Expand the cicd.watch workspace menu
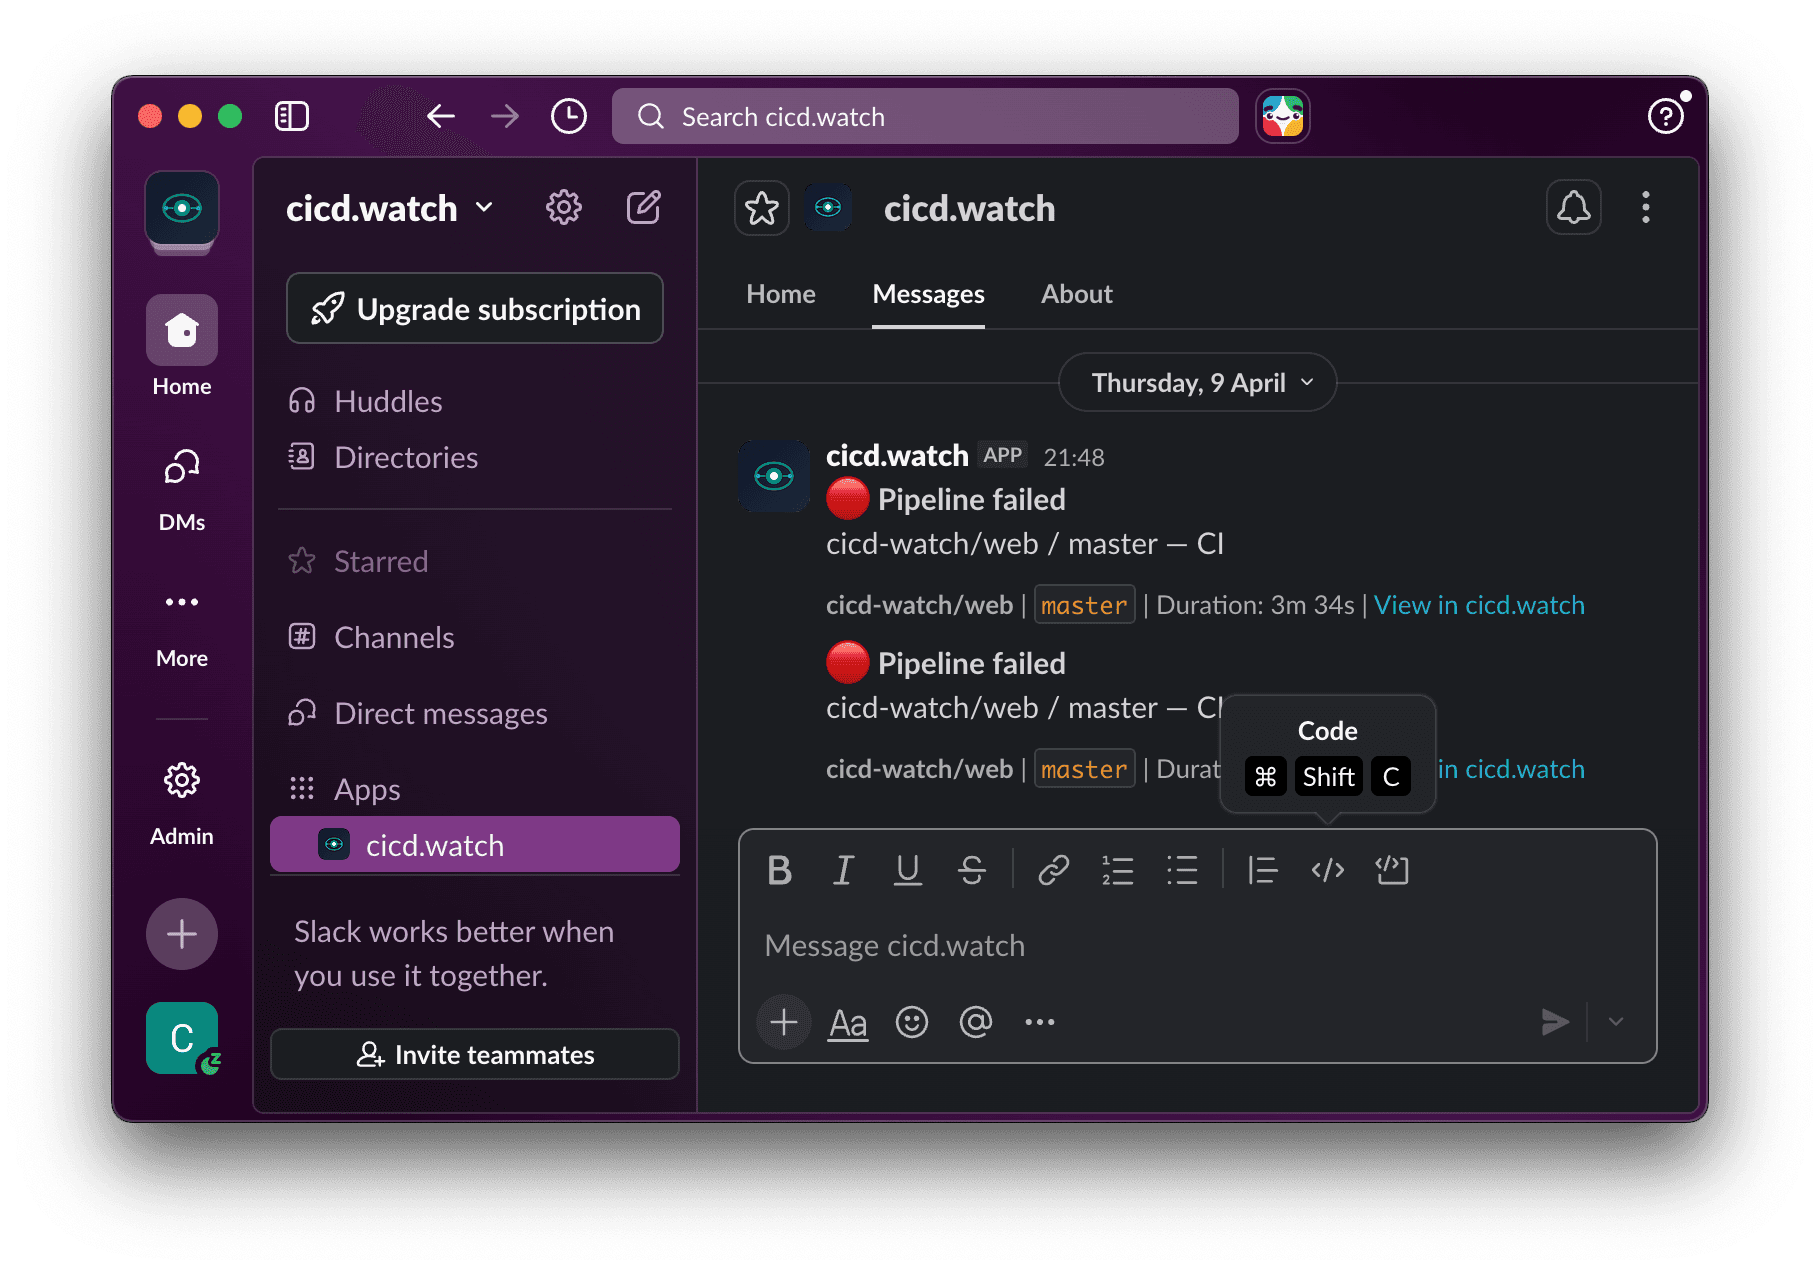The image size is (1820, 1270). (389, 208)
